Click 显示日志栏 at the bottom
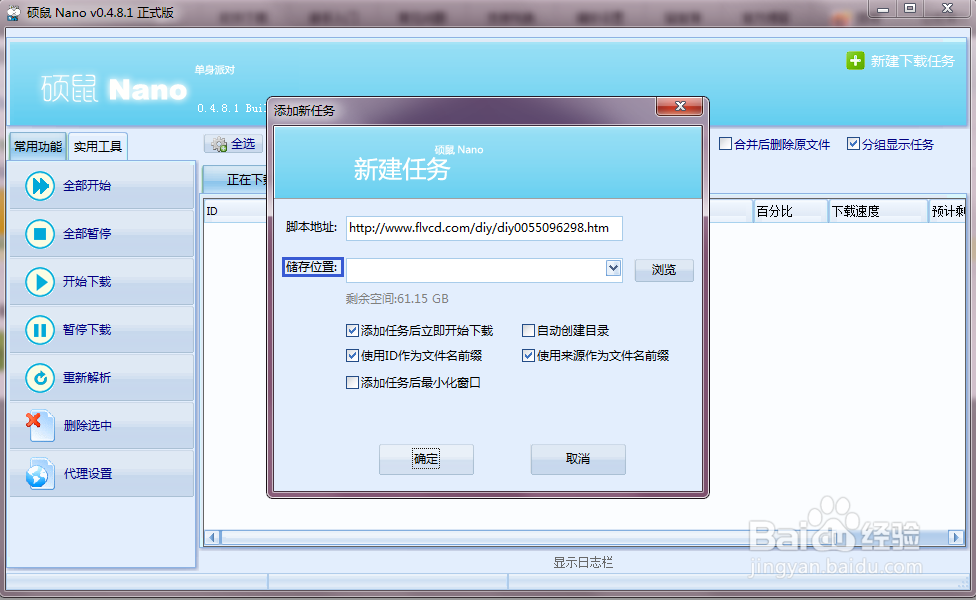This screenshot has width=976, height=600. [583, 563]
